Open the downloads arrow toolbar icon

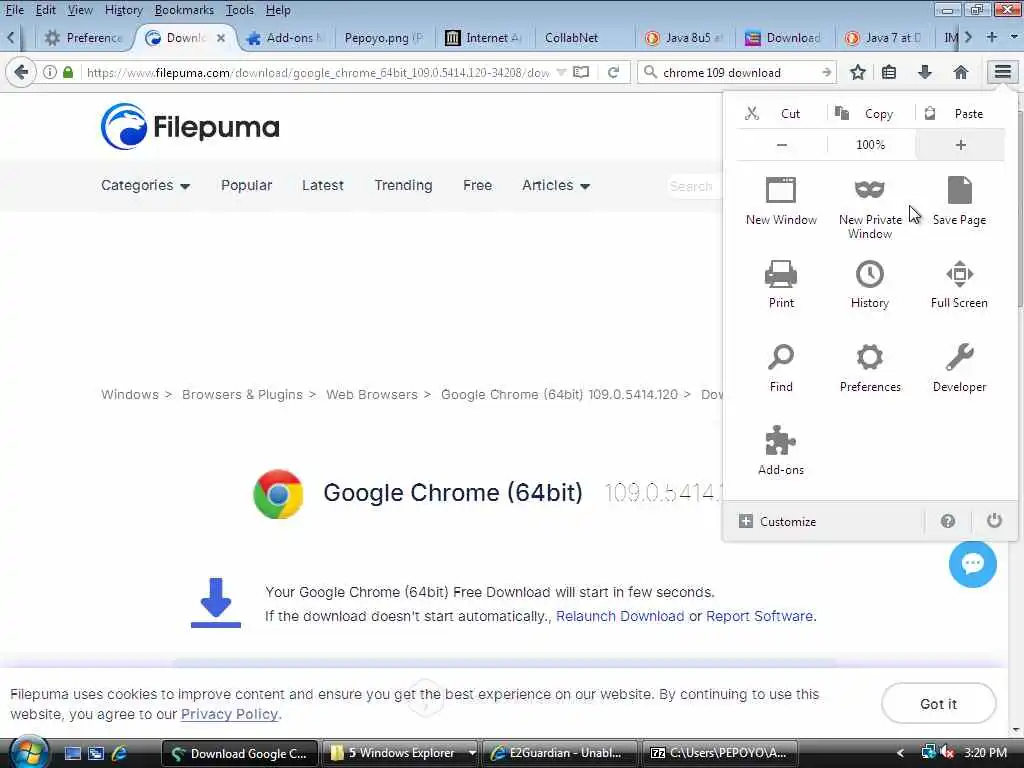pyautogui.click(x=924, y=72)
